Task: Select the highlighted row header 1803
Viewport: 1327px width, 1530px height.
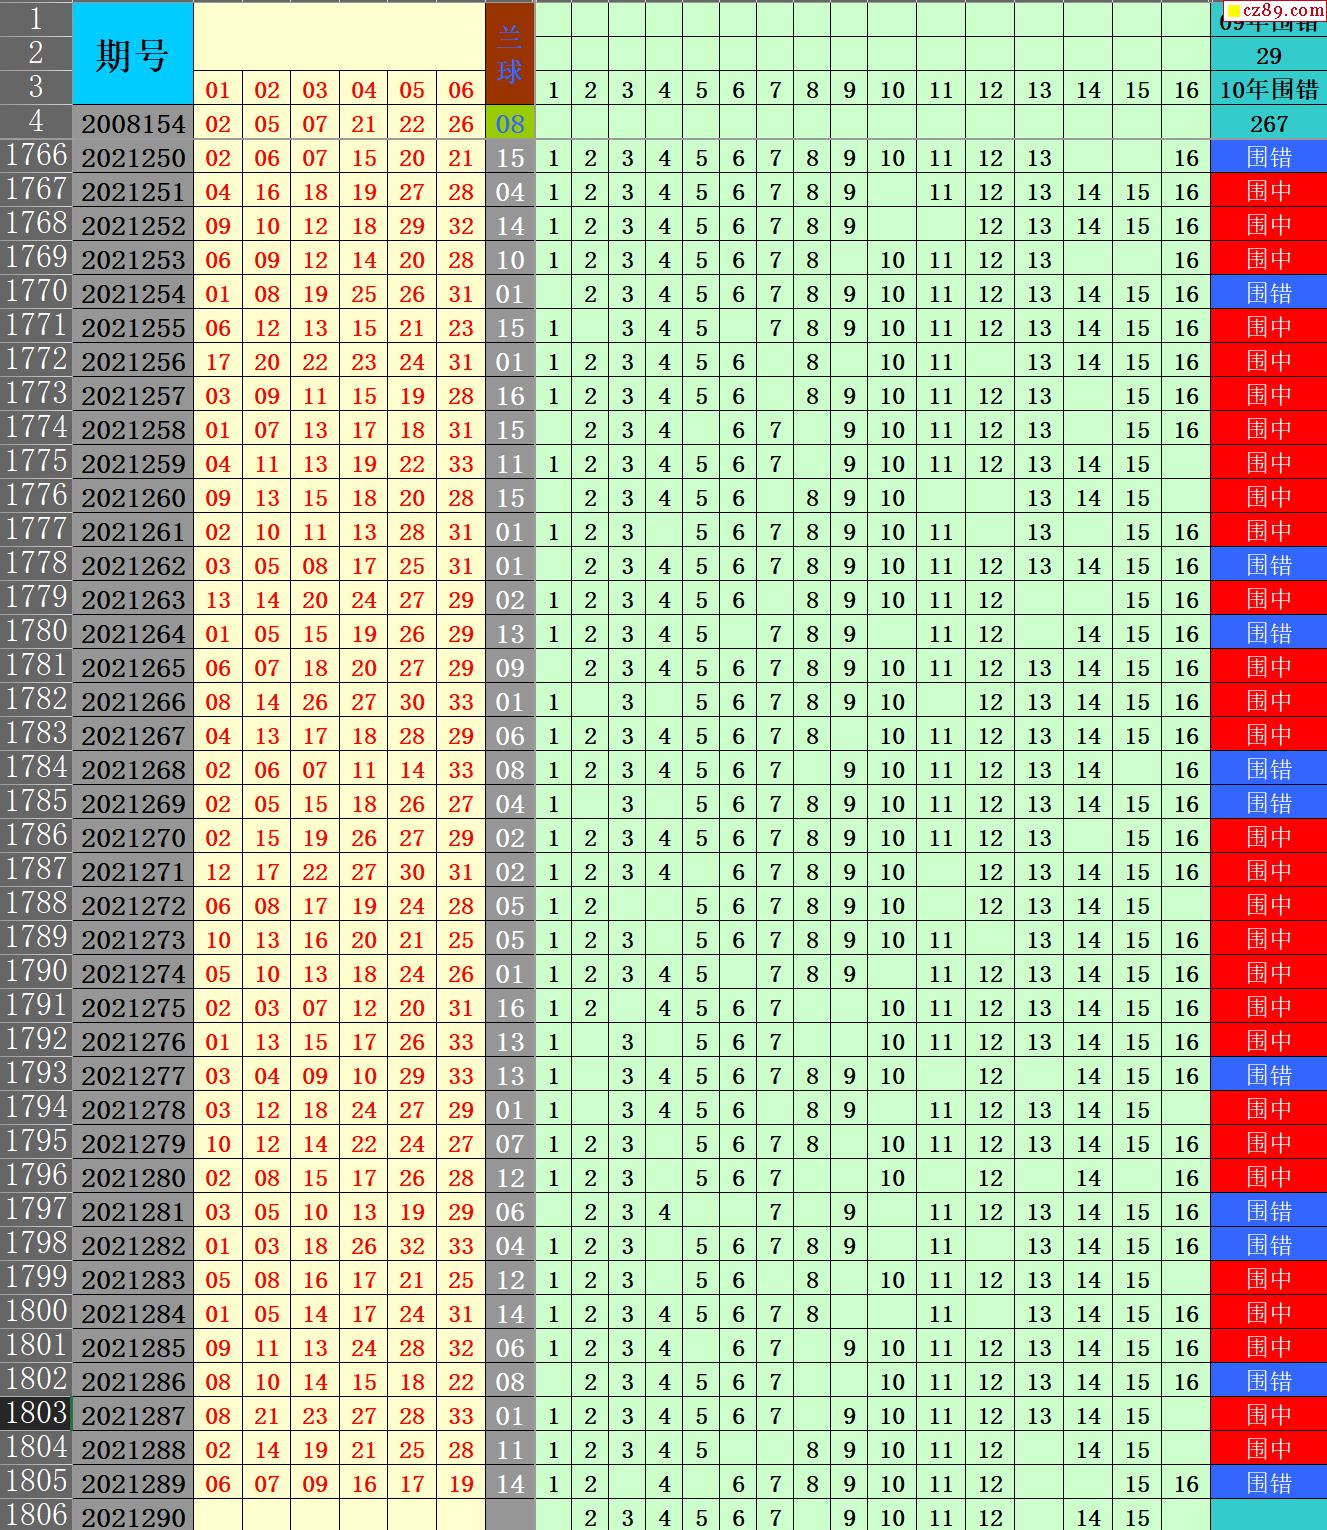Action: point(36,1415)
